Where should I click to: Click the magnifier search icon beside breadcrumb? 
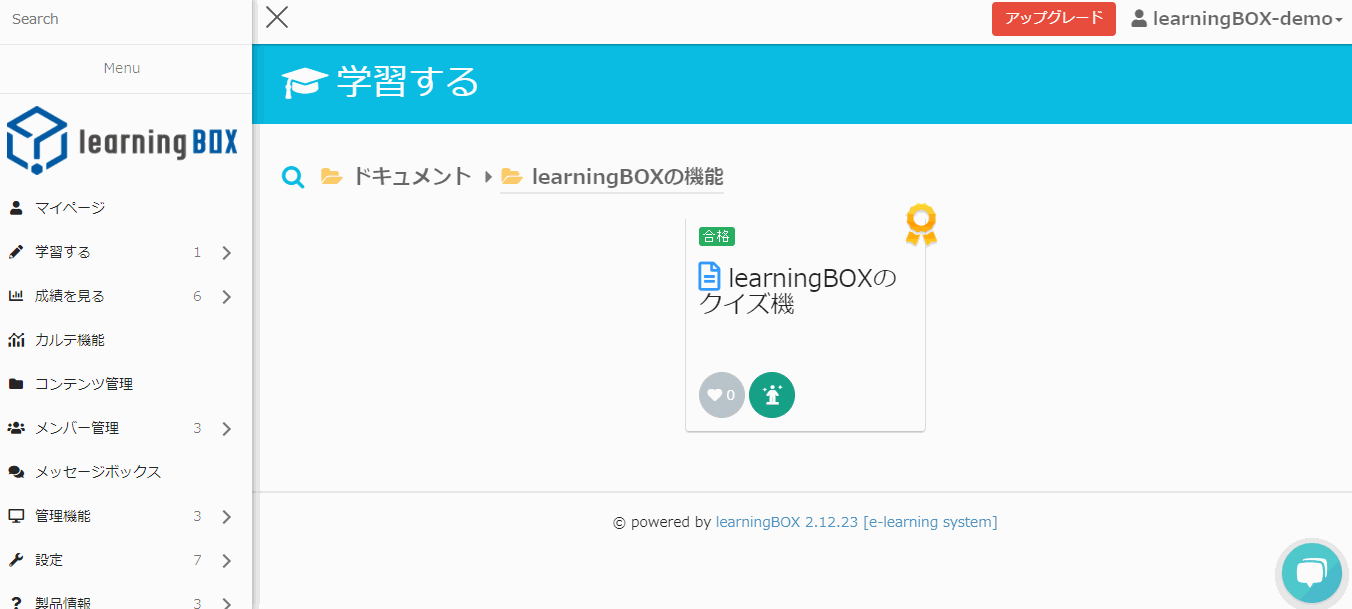(293, 178)
